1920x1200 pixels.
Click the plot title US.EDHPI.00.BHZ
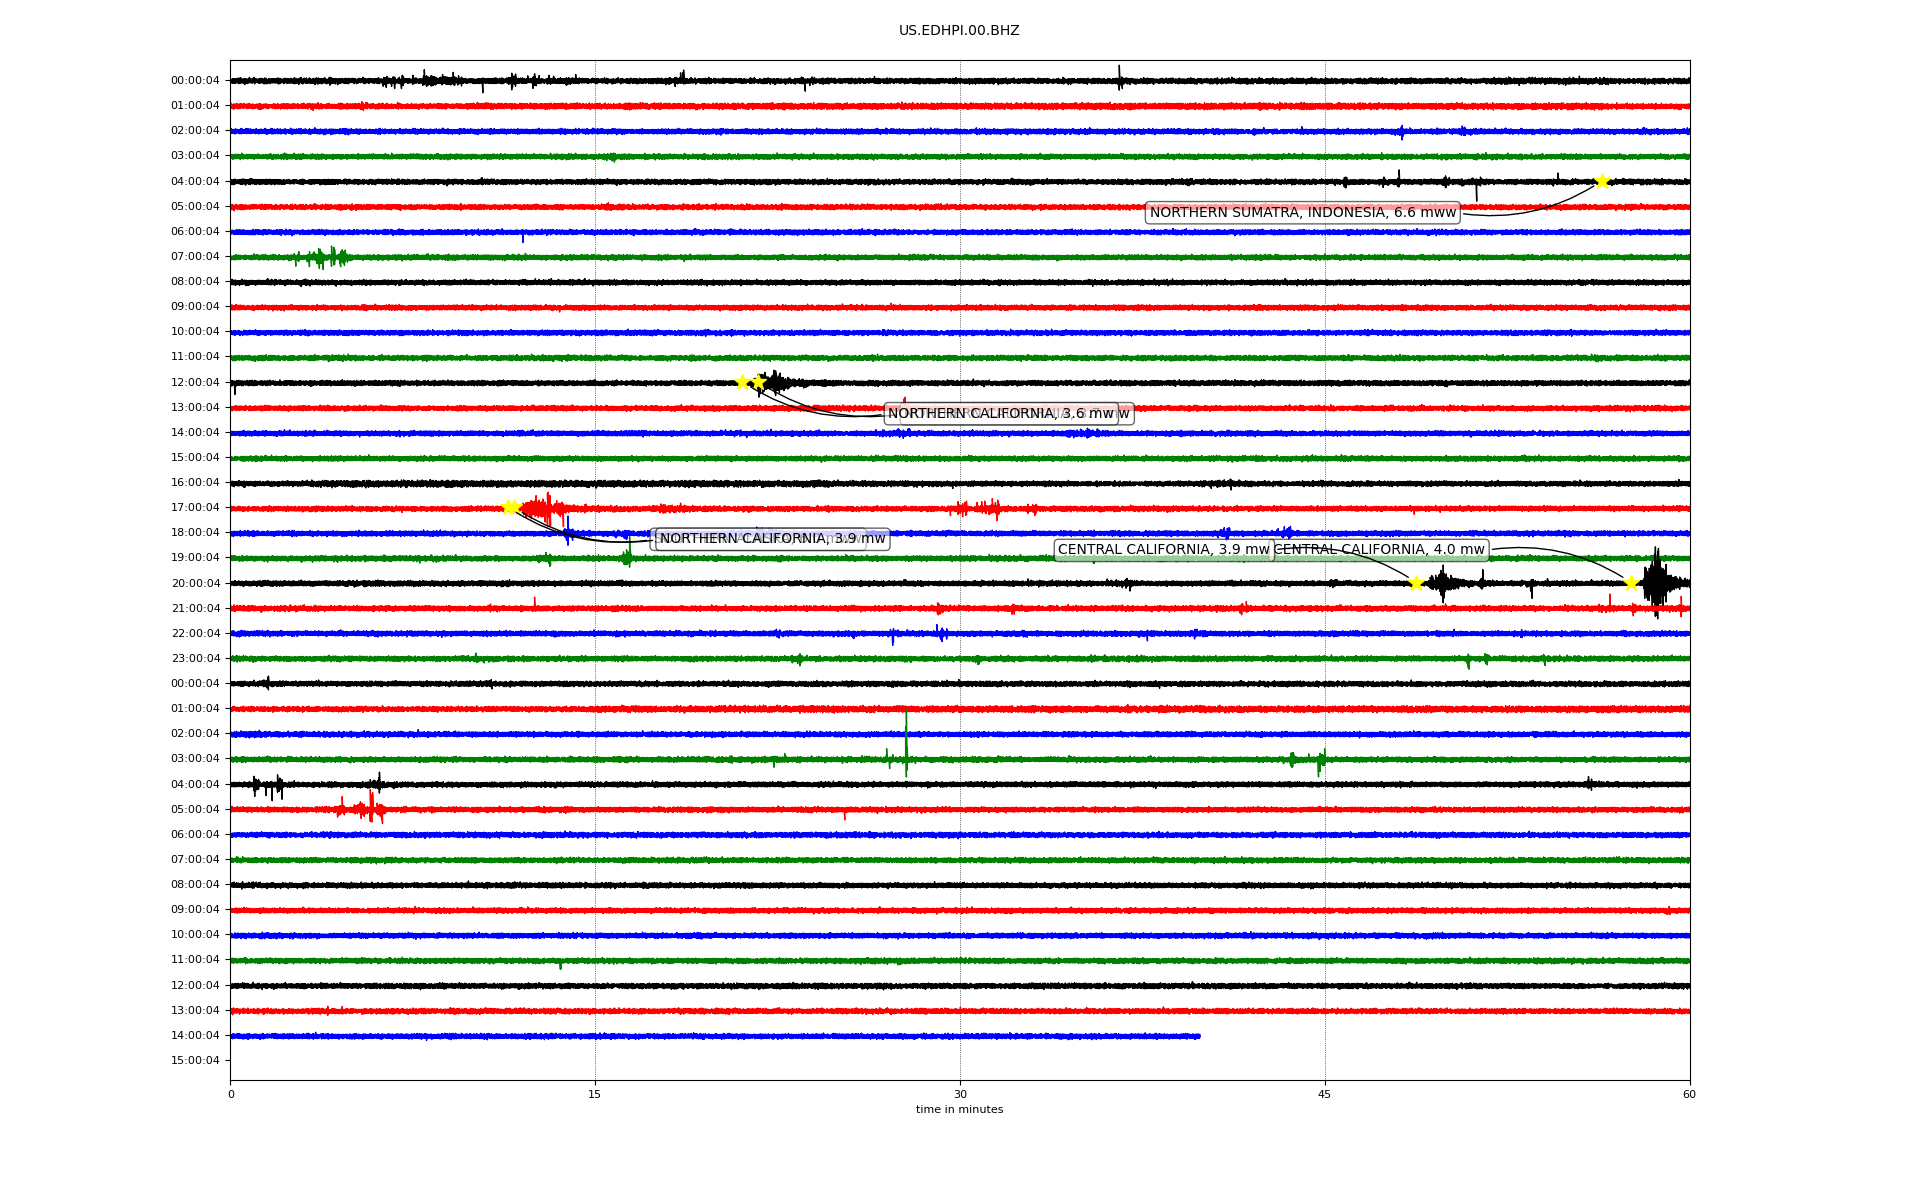(959, 31)
